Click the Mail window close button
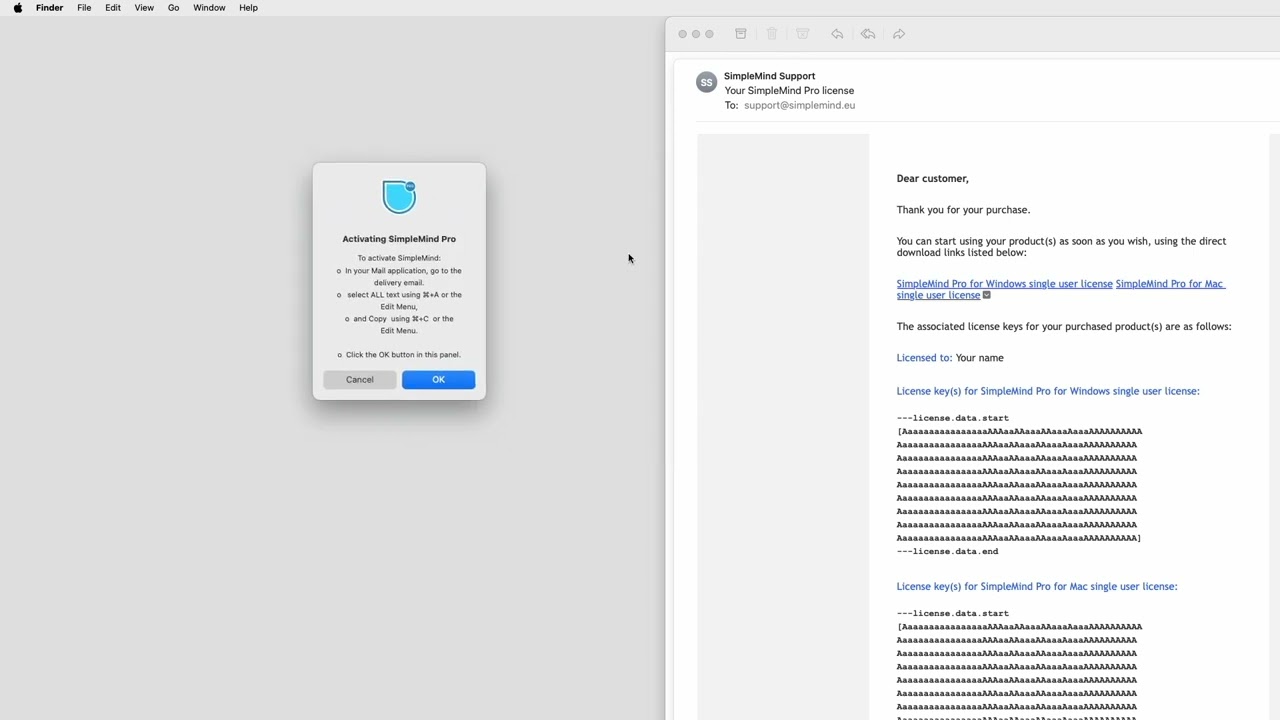Image resolution: width=1280 pixels, height=720 pixels. pyautogui.click(x=683, y=34)
